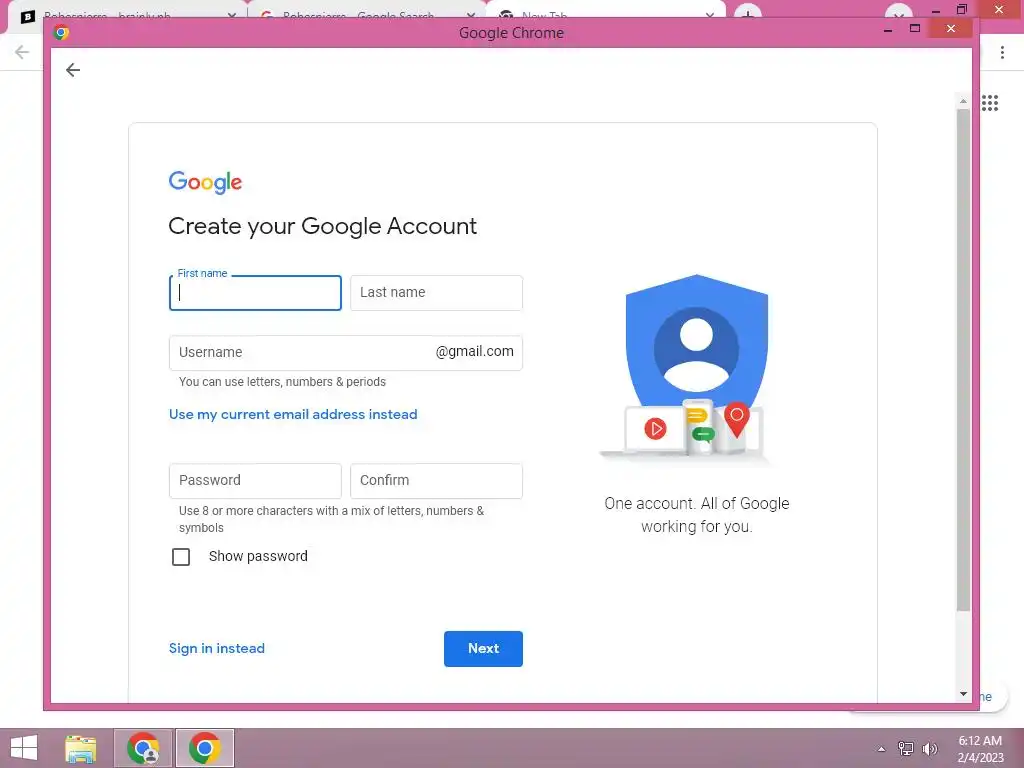Click Use my current email address instead
The height and width of the screenshot is (768, 1024).
click(293, 414)
